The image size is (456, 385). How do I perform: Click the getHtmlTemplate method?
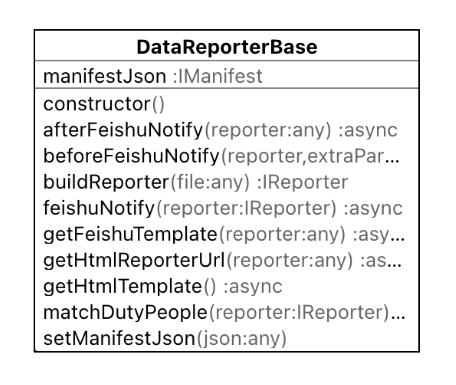coord(163,286)
